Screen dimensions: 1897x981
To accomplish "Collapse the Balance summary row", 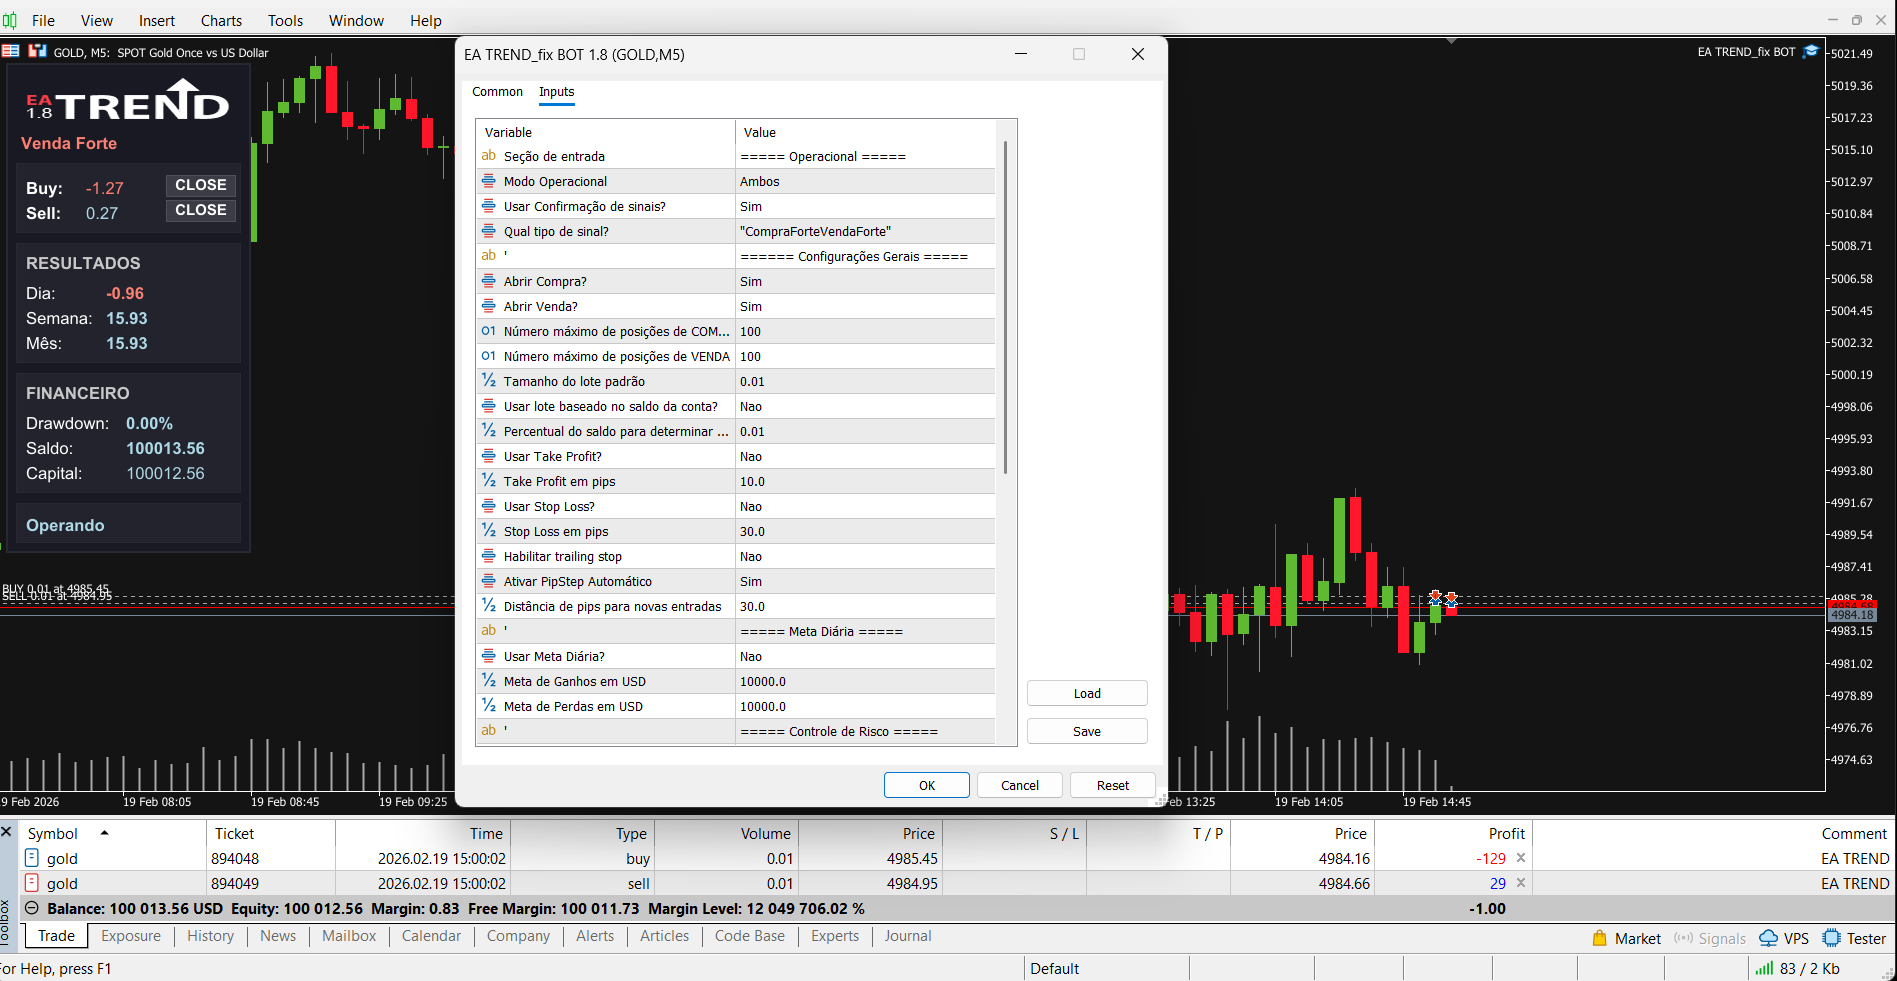I will (32, 908).
